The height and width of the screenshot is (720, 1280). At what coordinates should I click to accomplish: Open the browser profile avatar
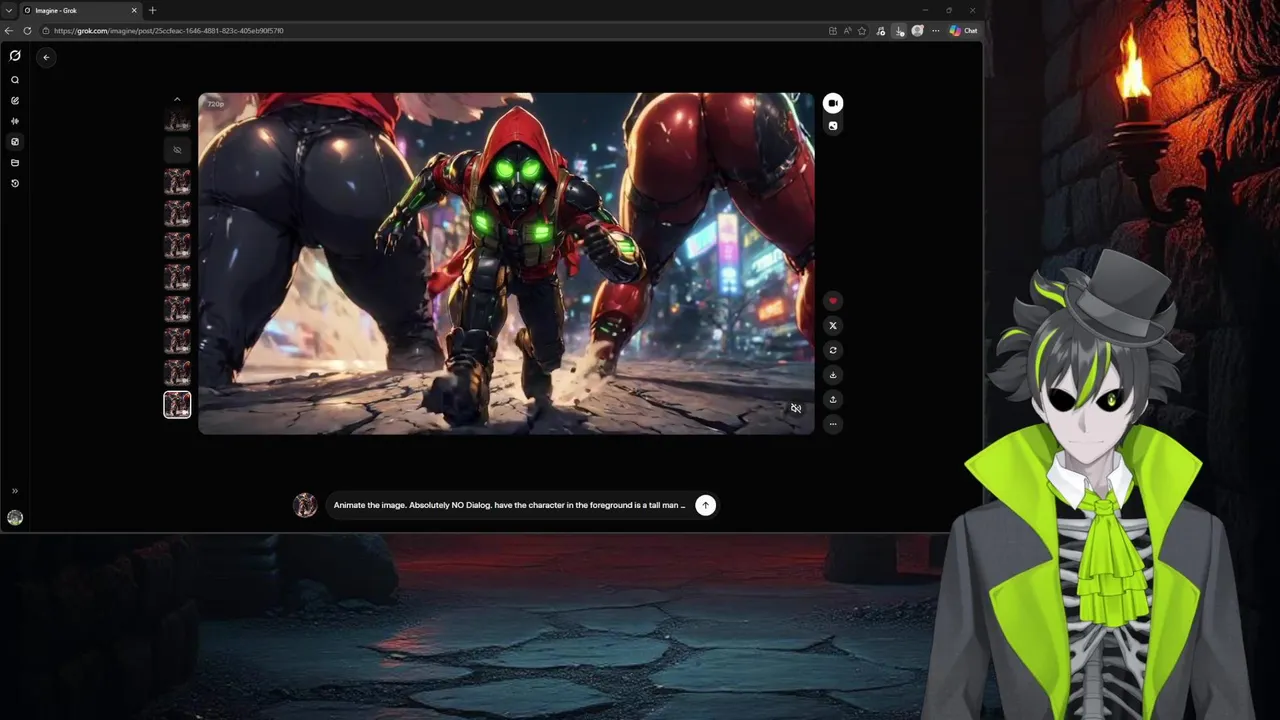click(x=917, y=31)
